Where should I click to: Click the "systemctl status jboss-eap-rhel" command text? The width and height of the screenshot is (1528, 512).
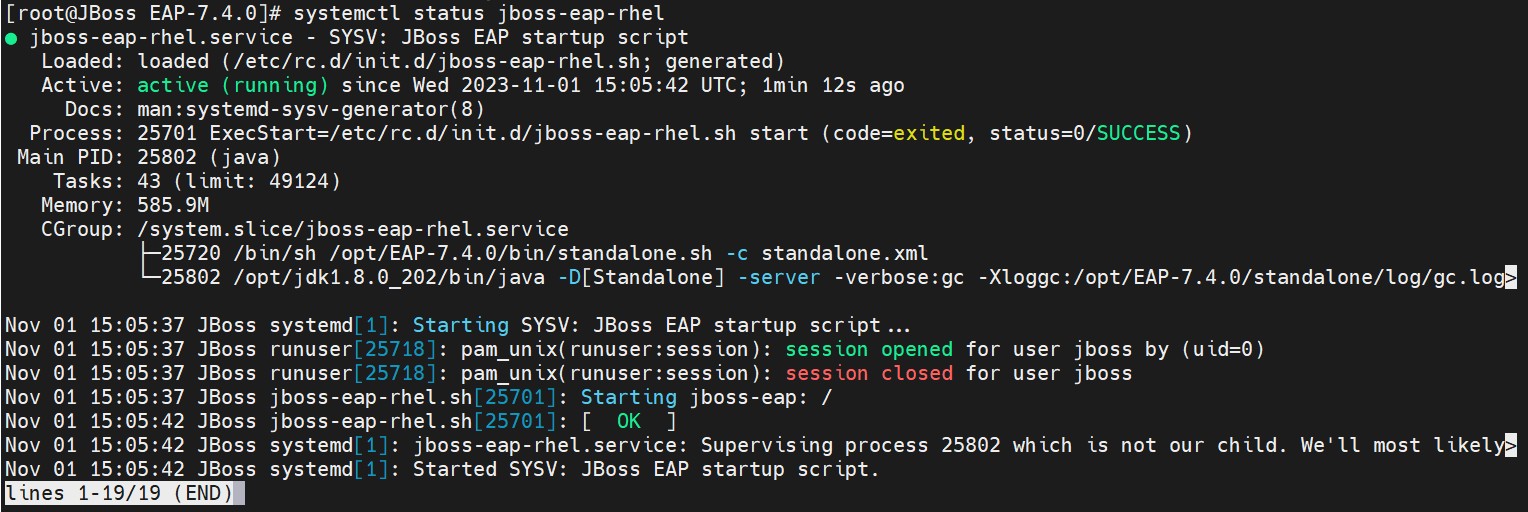coord(478,14)
